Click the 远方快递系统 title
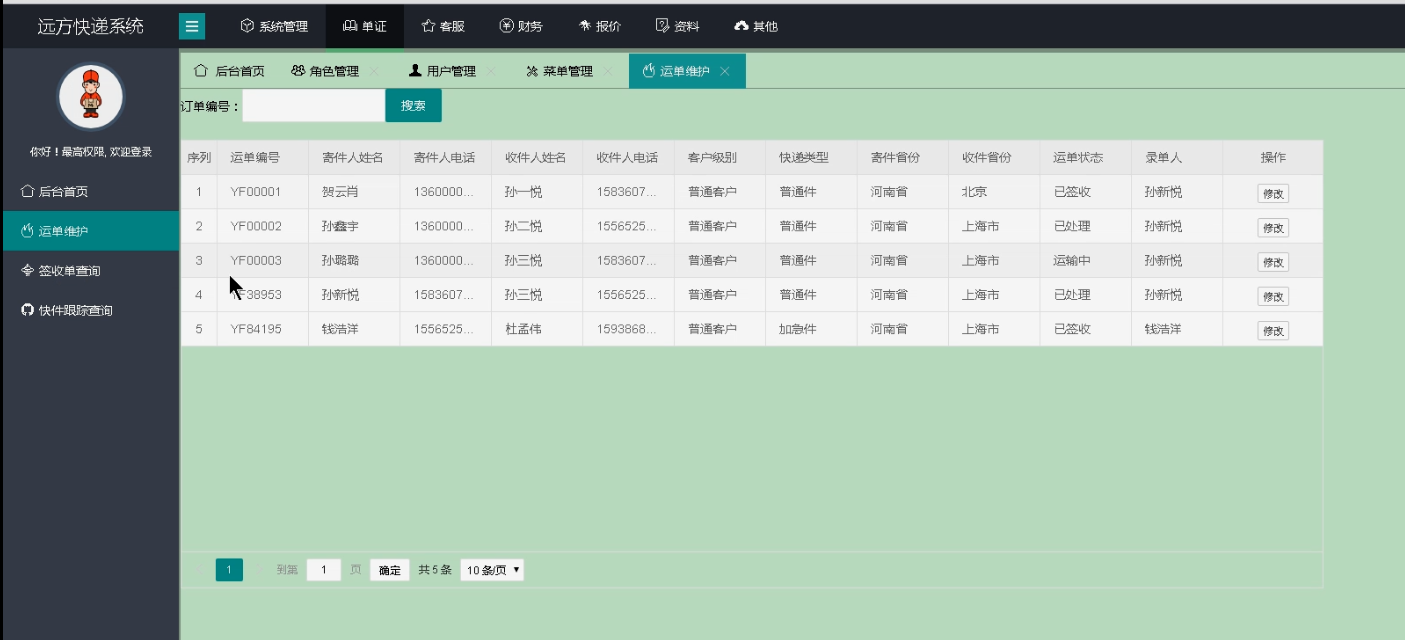Image resolution: width=1405 pixels, height=640 pixels. click(x=91, y=26)
